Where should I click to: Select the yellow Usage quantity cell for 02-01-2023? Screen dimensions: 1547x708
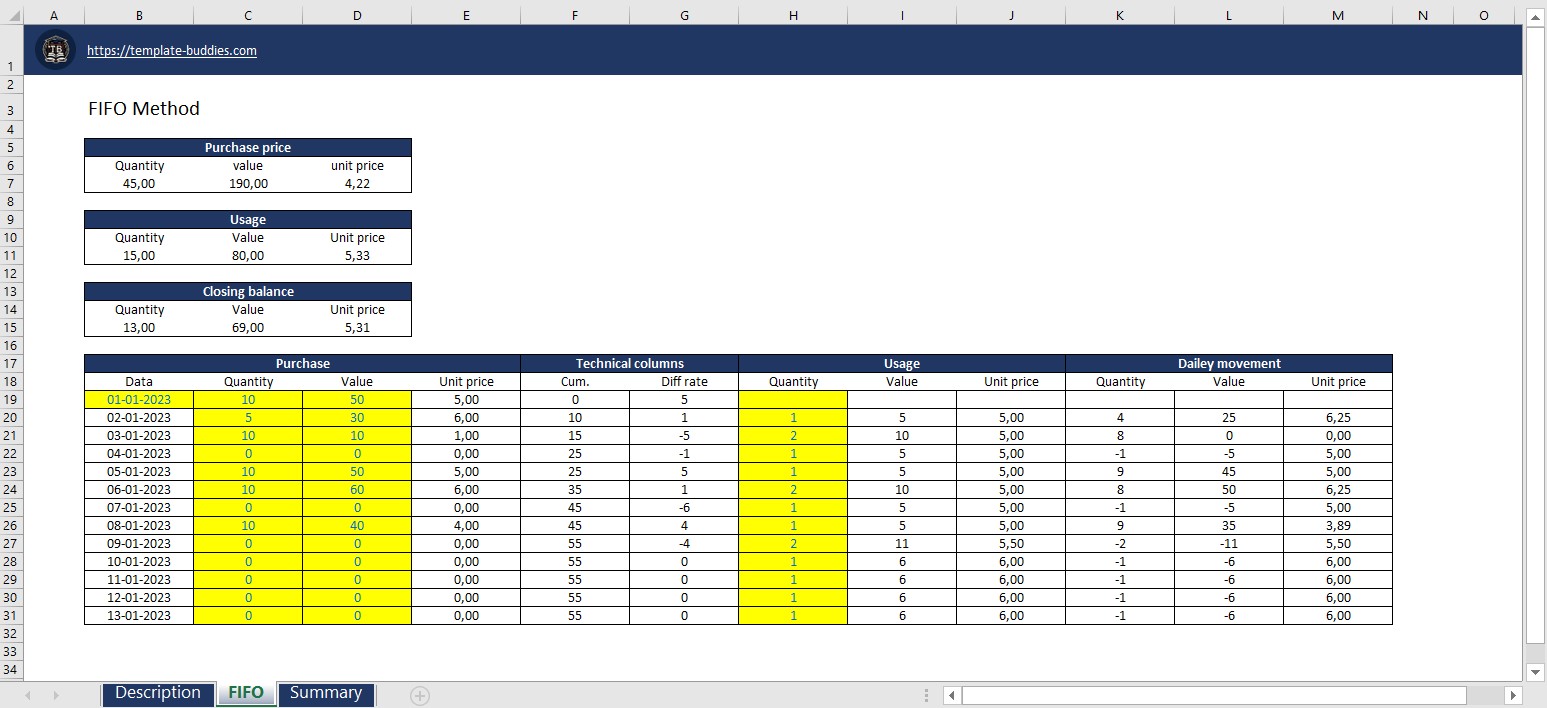(793, 417)
